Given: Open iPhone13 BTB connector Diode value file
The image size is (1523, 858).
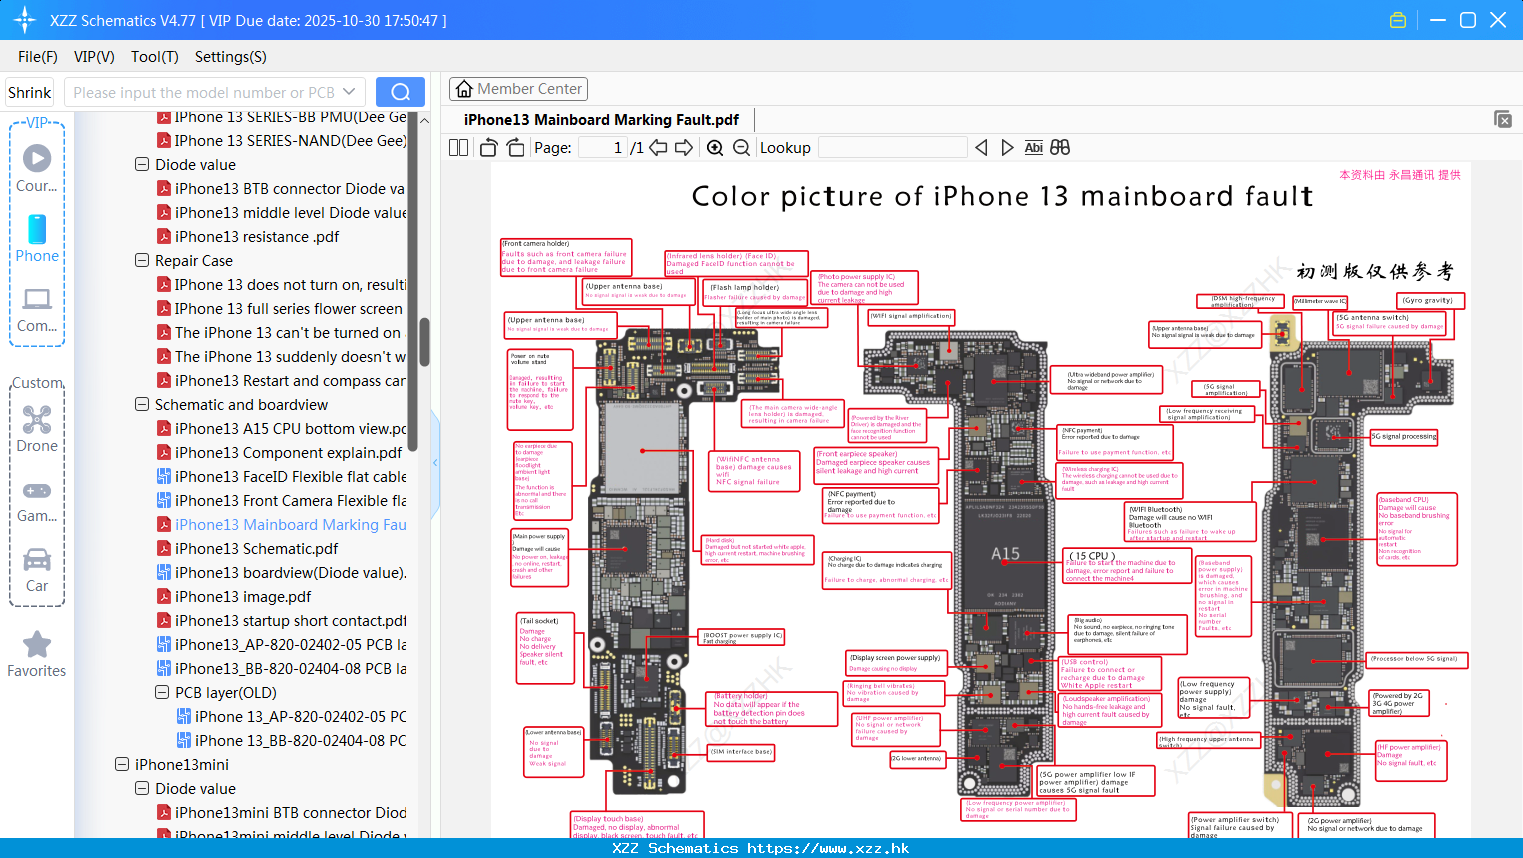Looking at the screenshot, I should point(281,188).
